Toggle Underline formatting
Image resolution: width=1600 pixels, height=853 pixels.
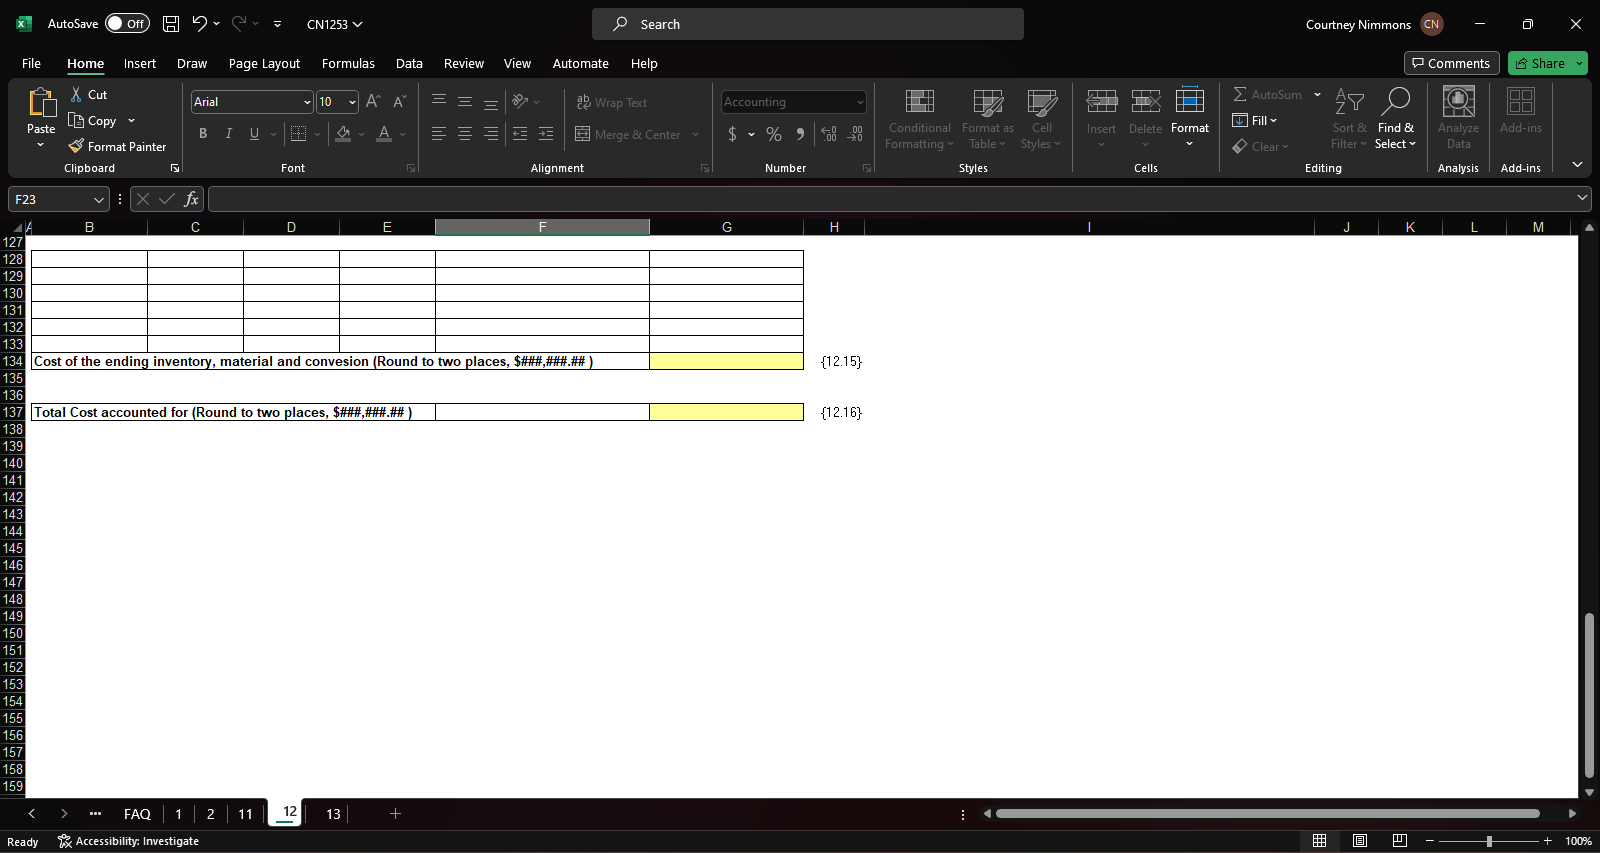[255, 134]
